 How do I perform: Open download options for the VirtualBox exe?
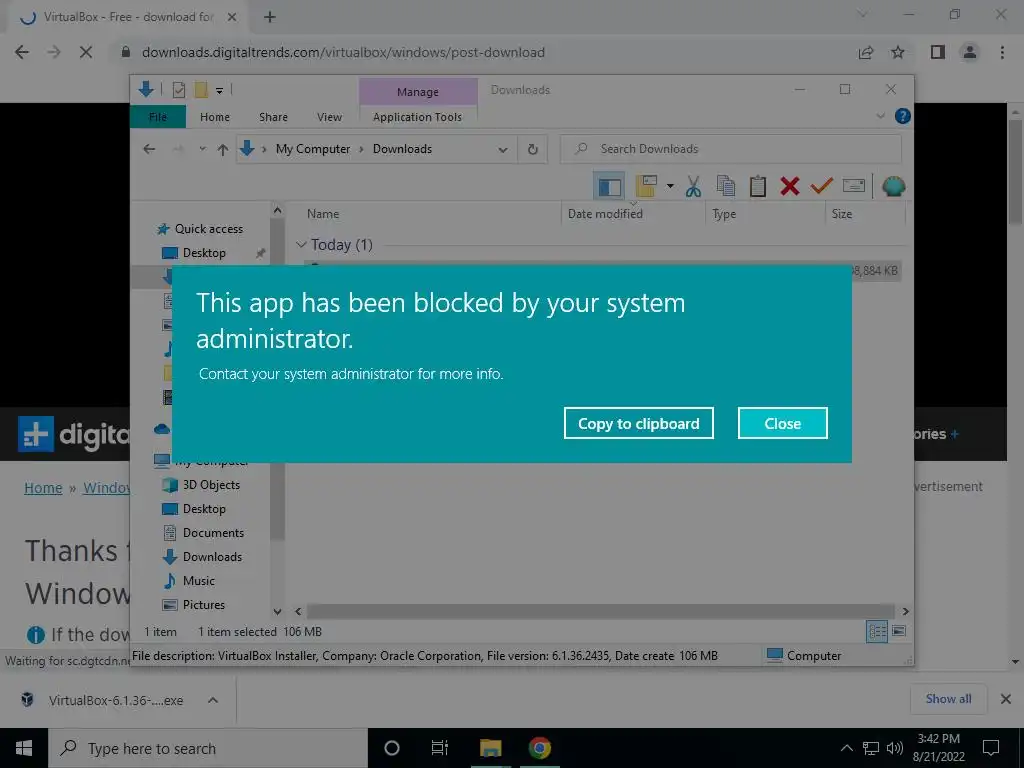[213, 700]
